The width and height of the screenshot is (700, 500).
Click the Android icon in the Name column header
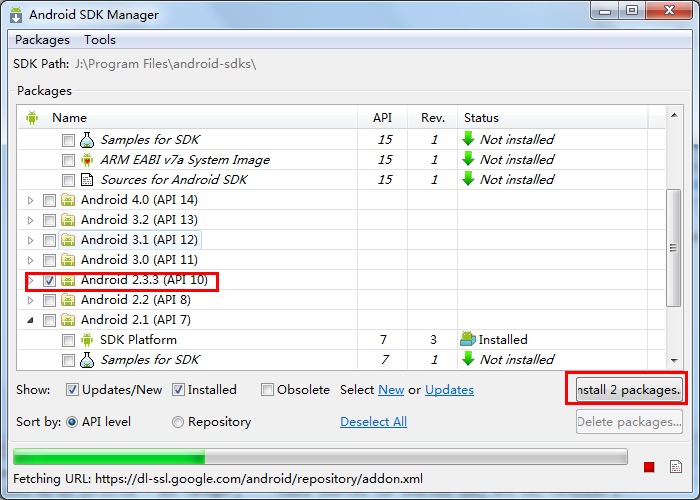pyautogui.click(x=32, y=118)
